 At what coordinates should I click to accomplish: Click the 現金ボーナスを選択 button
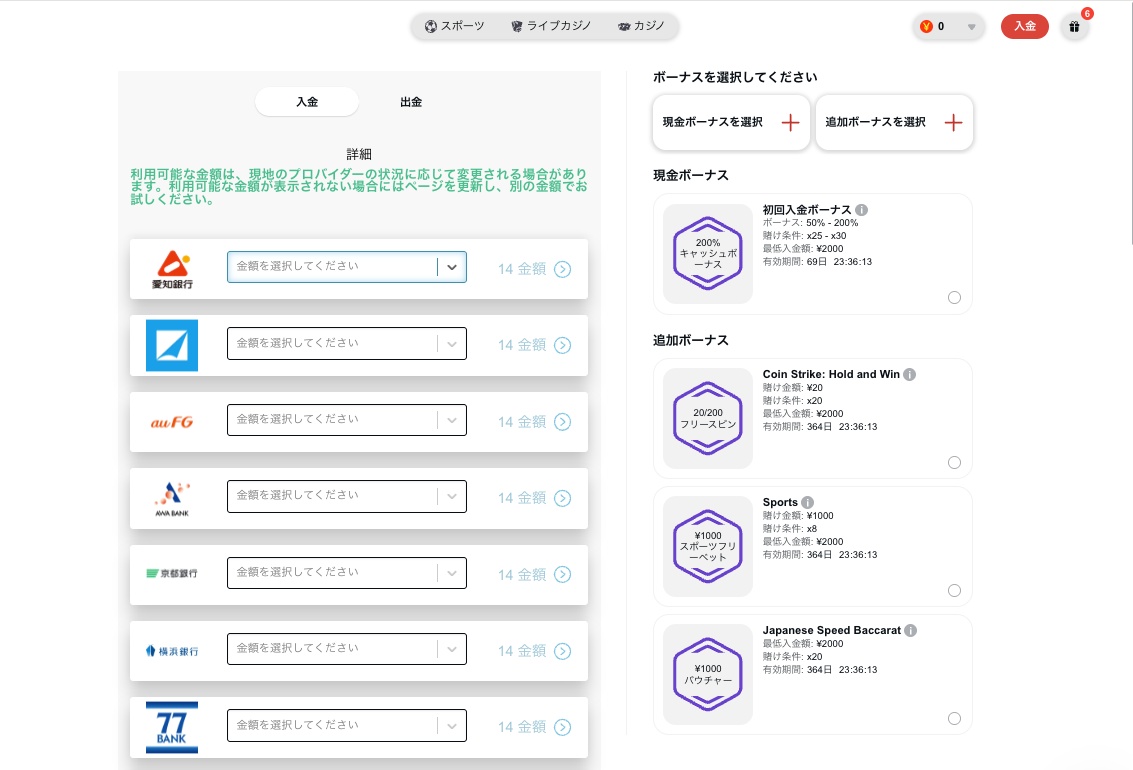pos(731,123)
